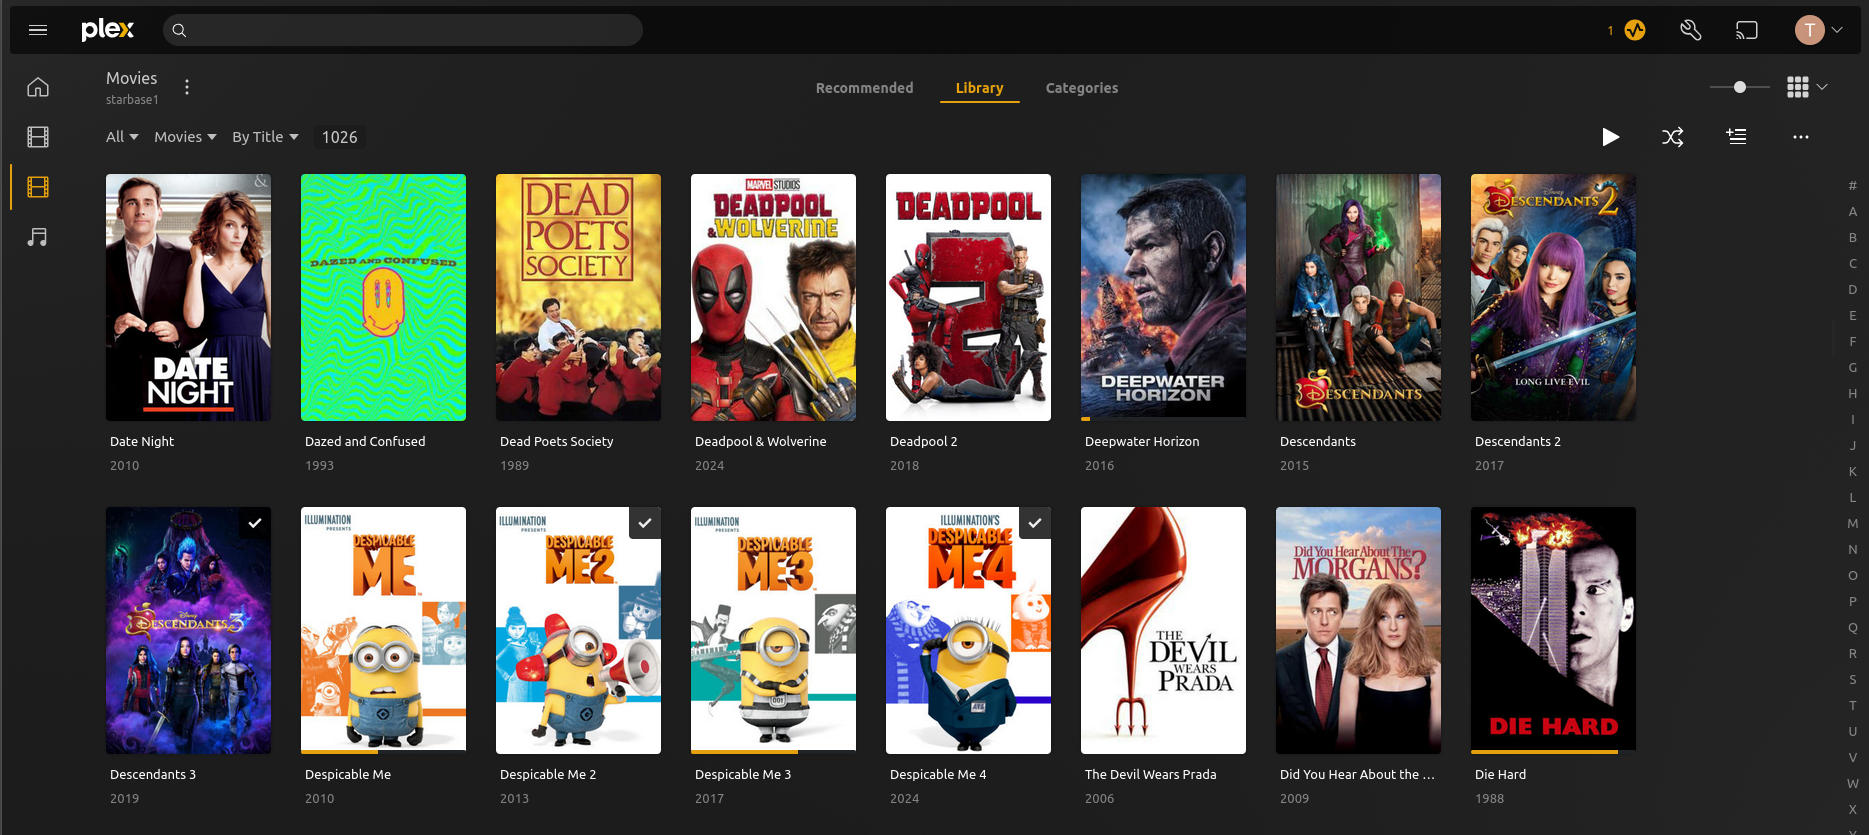This screenshot has width=1869, height=835.
Task: Add library to play queue
Action: click(x=1737, y=137)
